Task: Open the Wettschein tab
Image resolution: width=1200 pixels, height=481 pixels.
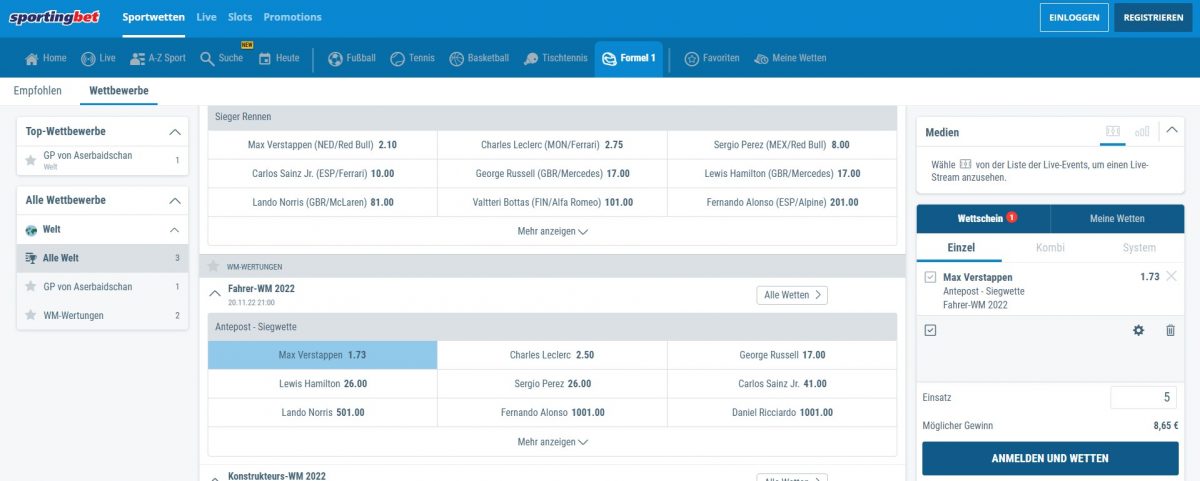Action: [x=983, y=218]
